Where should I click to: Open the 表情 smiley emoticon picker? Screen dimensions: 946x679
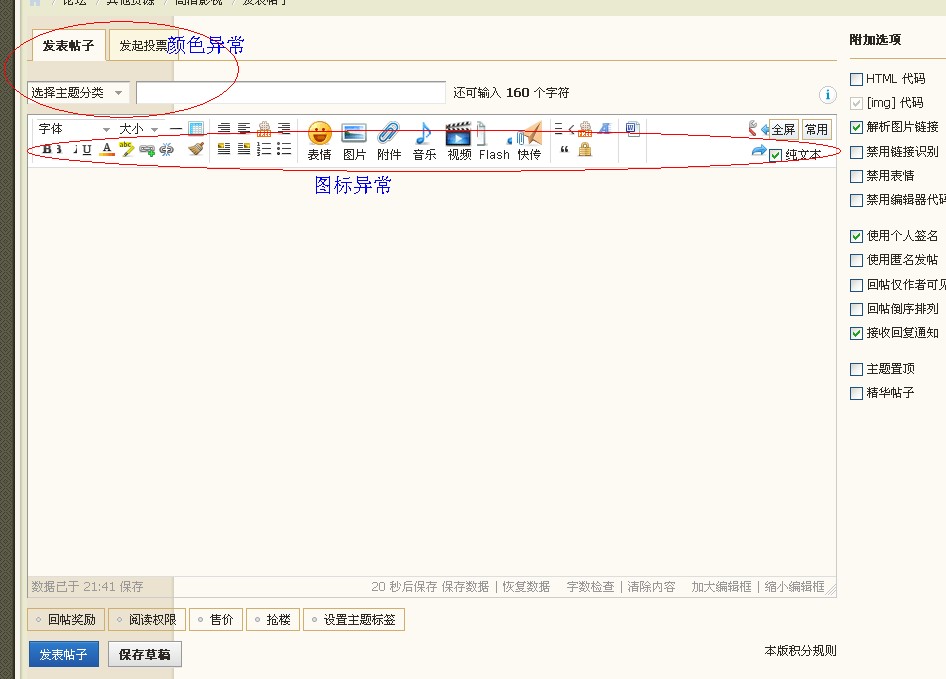click(319, 141)
